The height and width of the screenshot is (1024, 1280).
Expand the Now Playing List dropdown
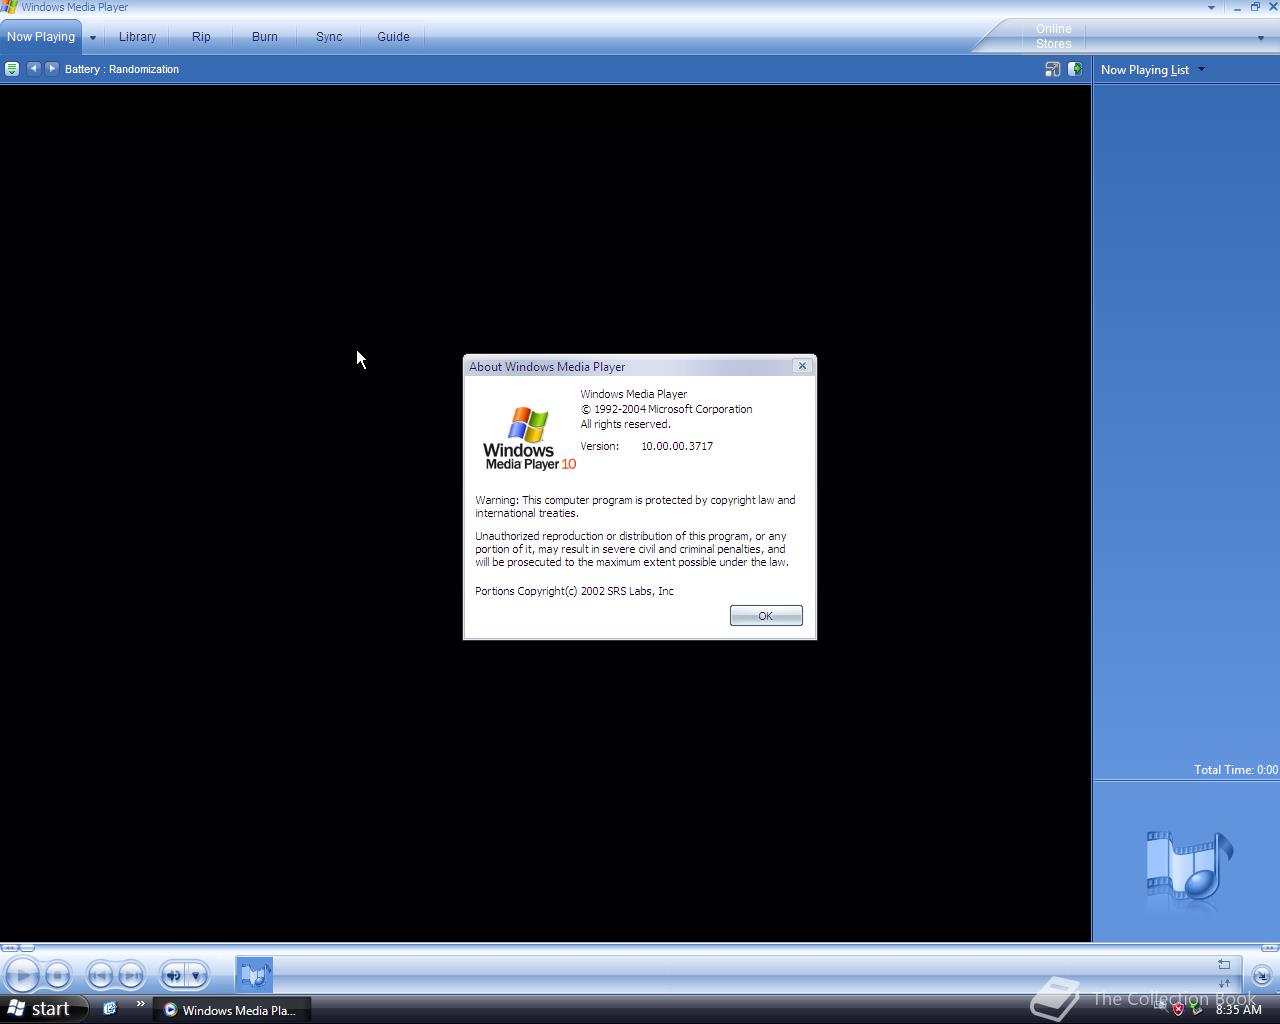pos(1201,69)
